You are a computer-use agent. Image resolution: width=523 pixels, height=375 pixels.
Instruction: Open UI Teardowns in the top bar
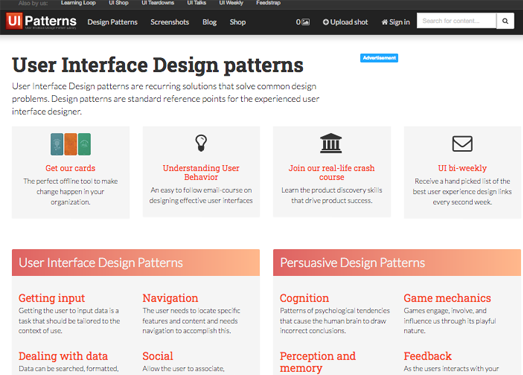(157, 3)
